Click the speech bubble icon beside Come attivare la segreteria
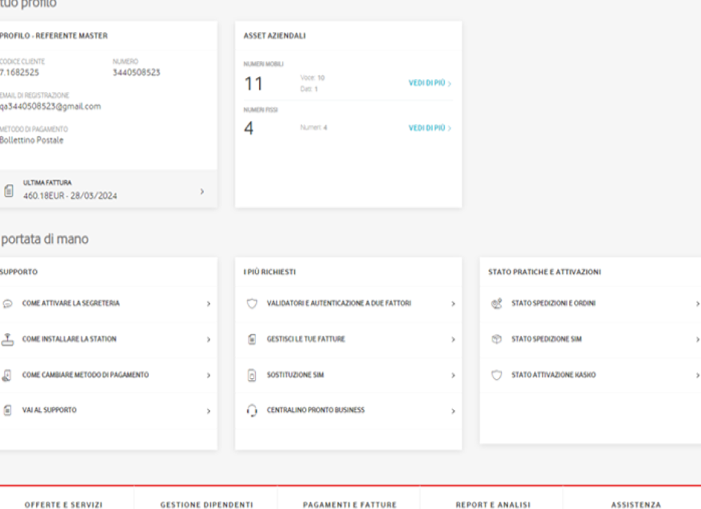701x509 pixels. (x=8, y=303)
